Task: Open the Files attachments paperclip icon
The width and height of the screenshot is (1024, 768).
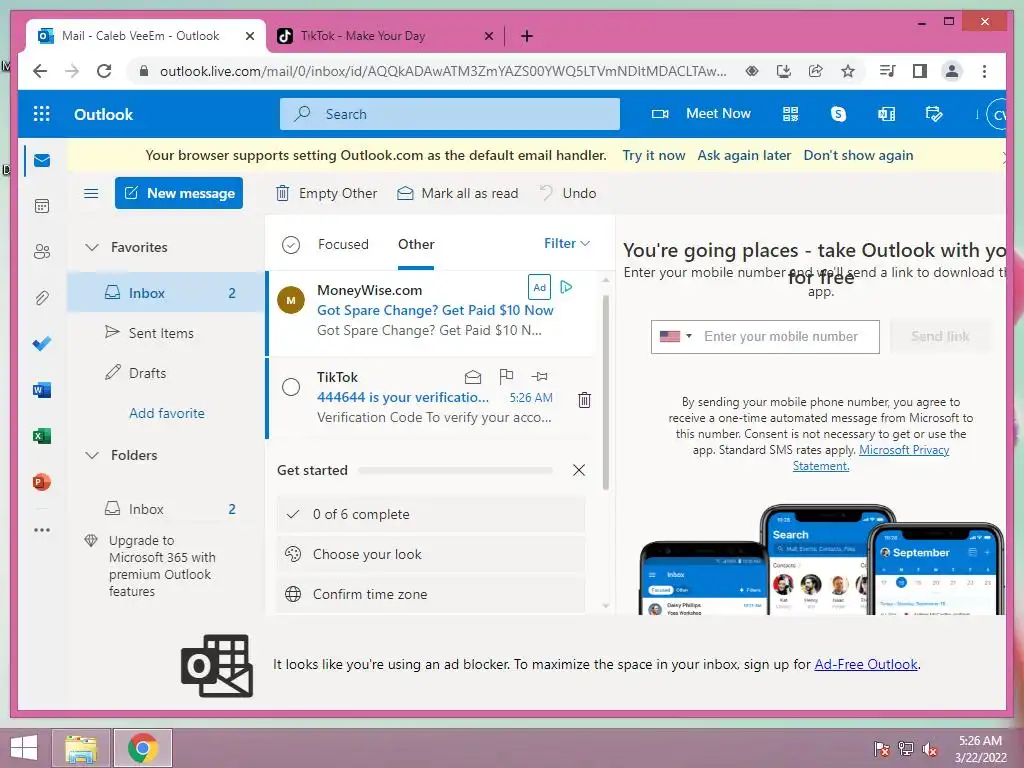Action: tap(42, 298)
